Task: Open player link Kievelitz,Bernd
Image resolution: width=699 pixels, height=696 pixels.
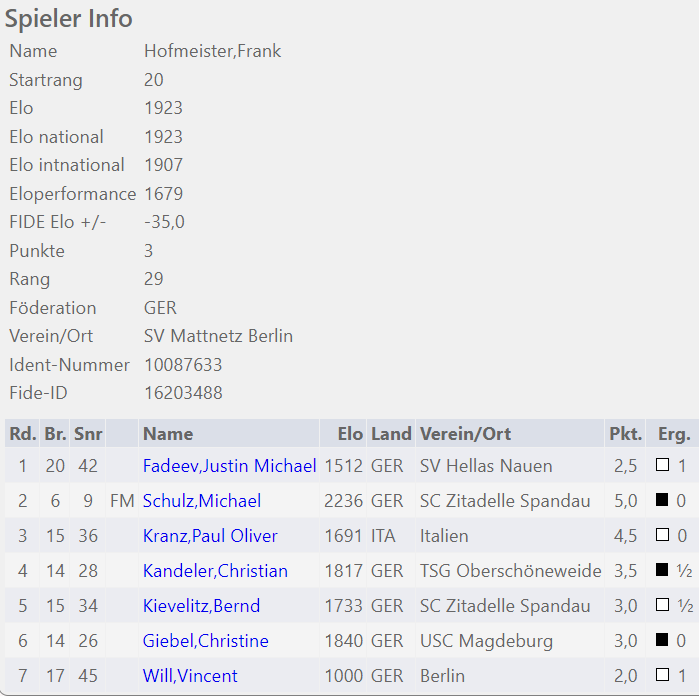Action: [x=201, y=605]
